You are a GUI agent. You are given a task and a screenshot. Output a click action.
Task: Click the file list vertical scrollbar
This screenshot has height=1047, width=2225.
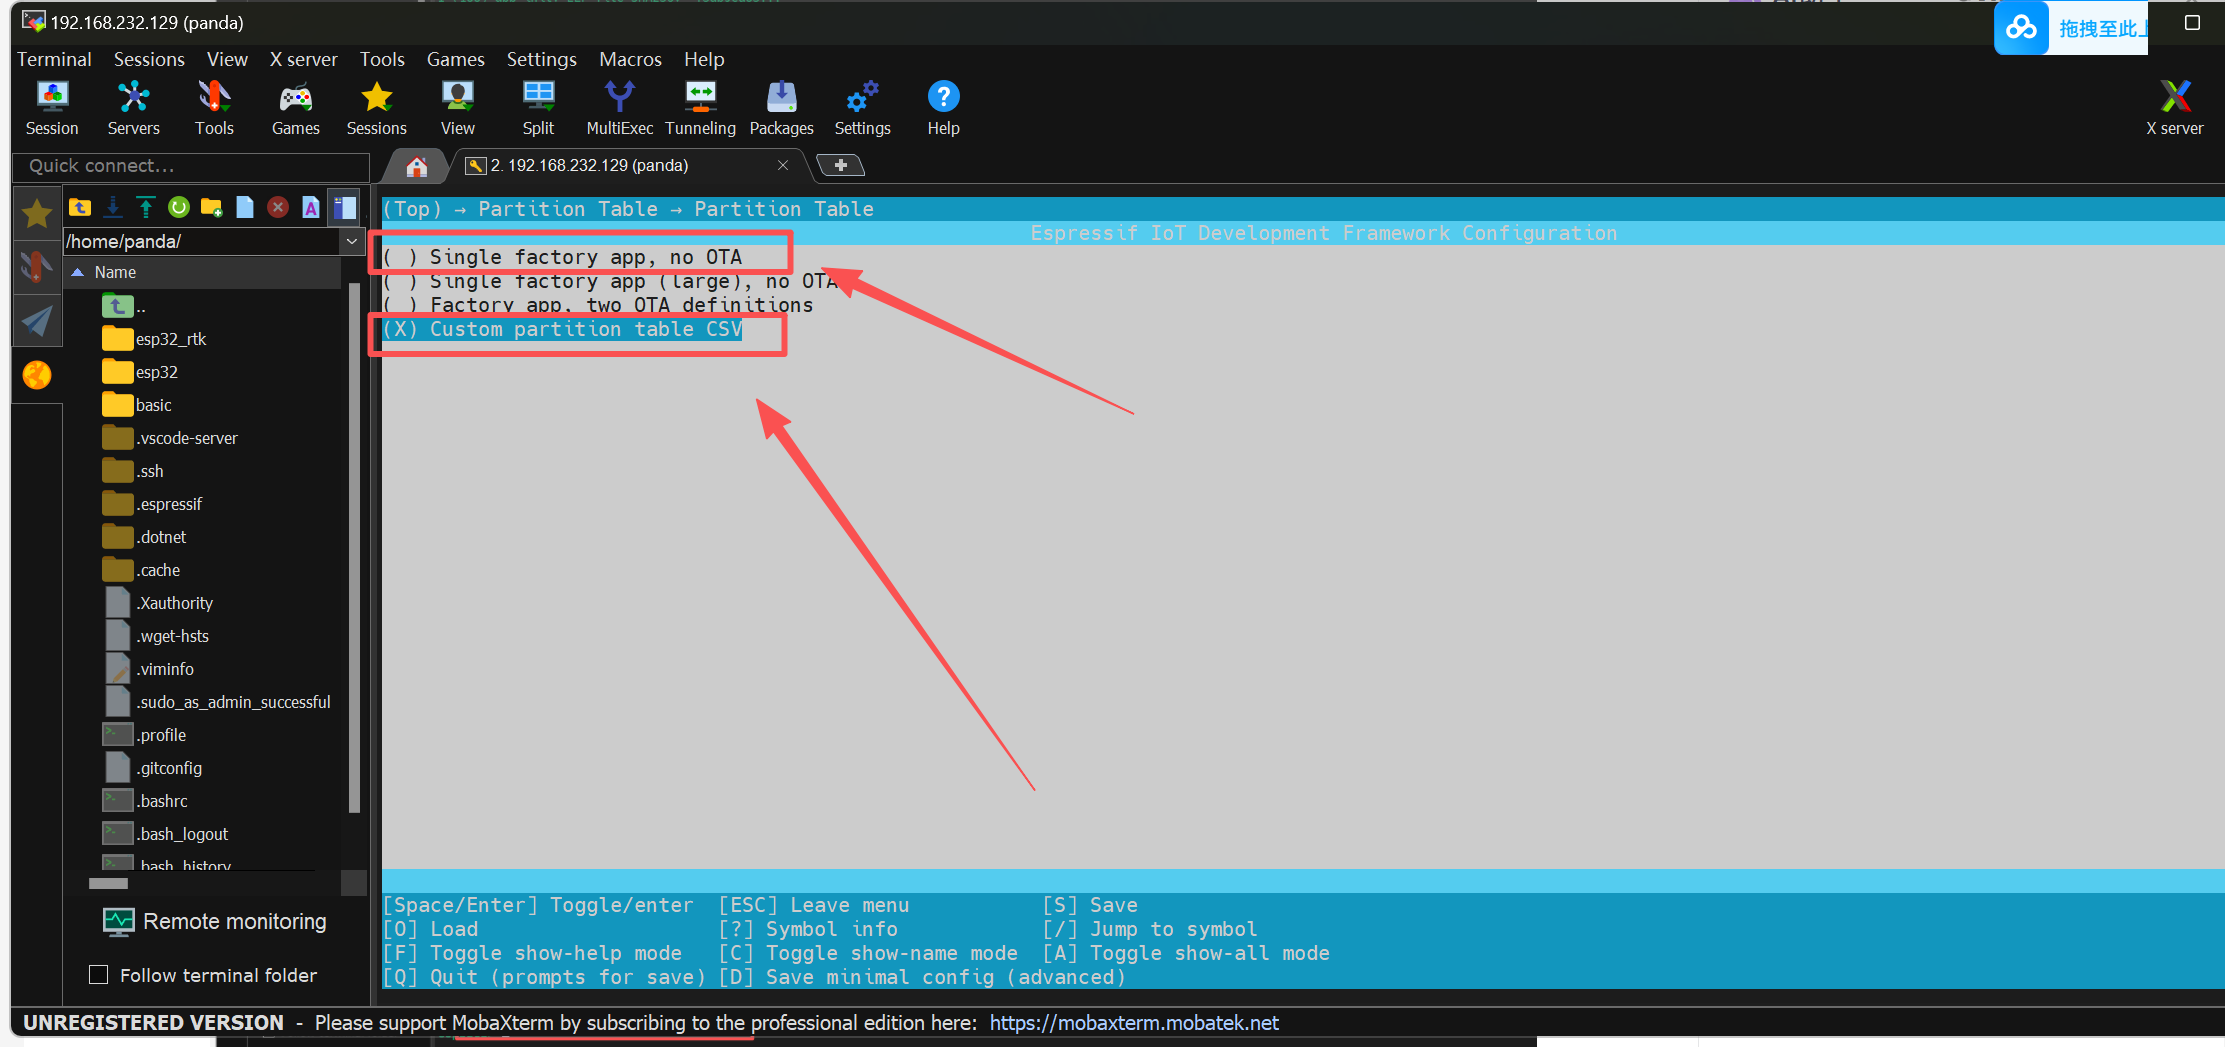(x=354, y=548)
